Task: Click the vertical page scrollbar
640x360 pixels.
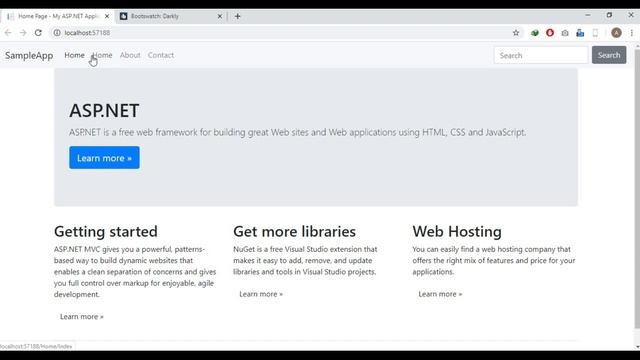Action: click(x=637, y=188)
